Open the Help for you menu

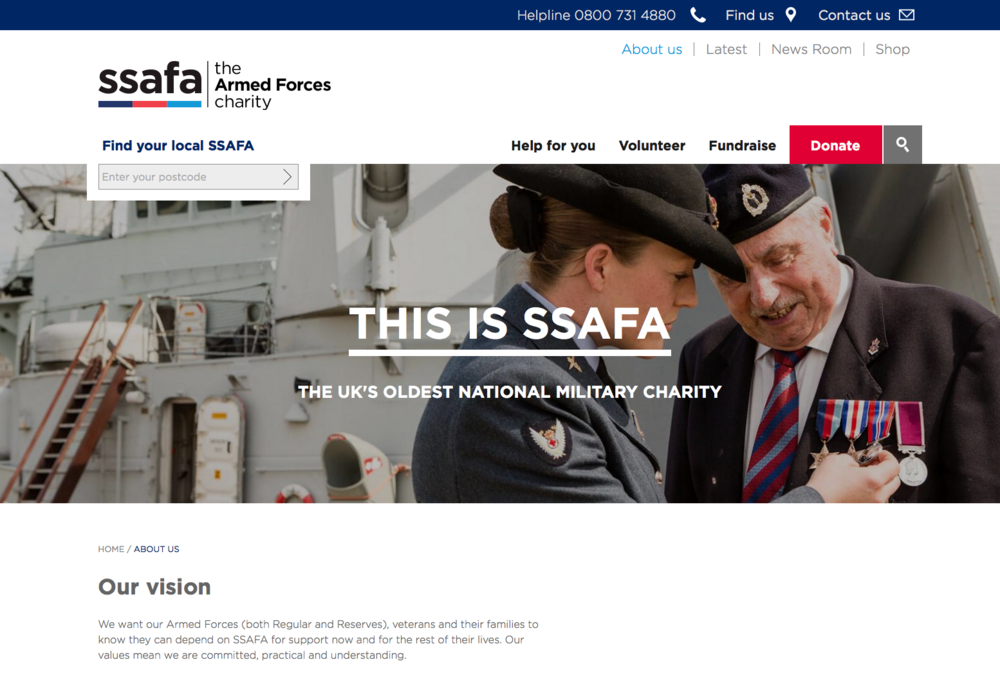[553, 145]
